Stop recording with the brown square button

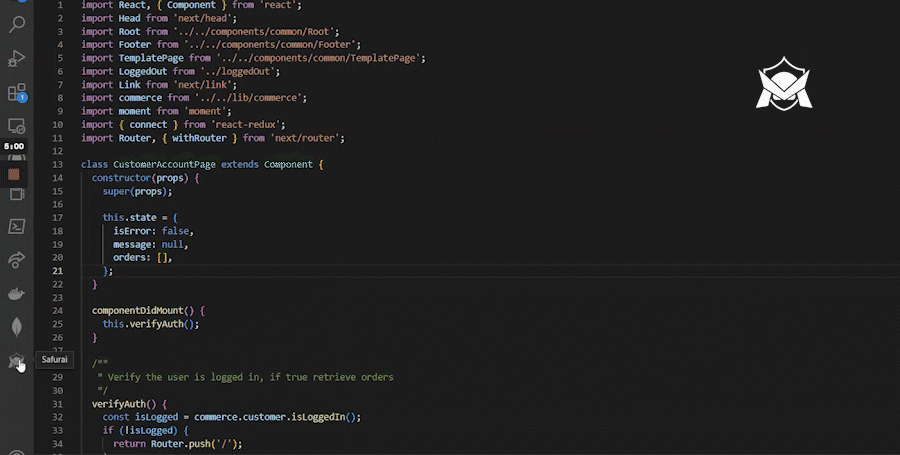pyautogui.click(x=15, y=174)
